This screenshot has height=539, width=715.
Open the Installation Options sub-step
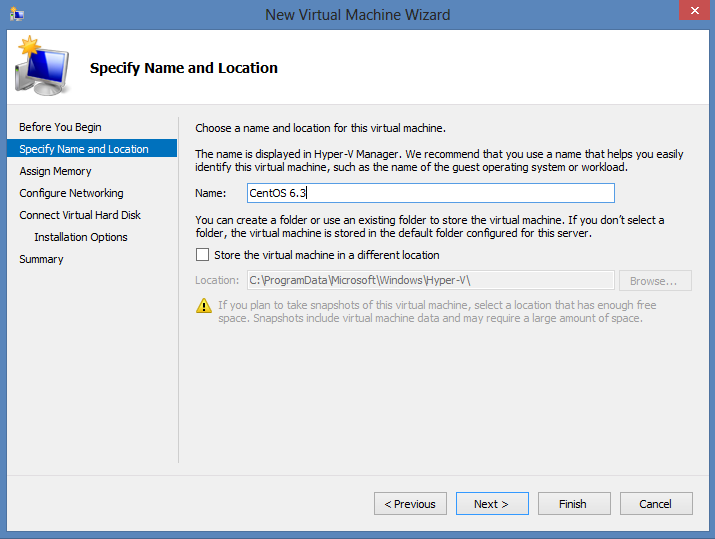coord(81,237)
